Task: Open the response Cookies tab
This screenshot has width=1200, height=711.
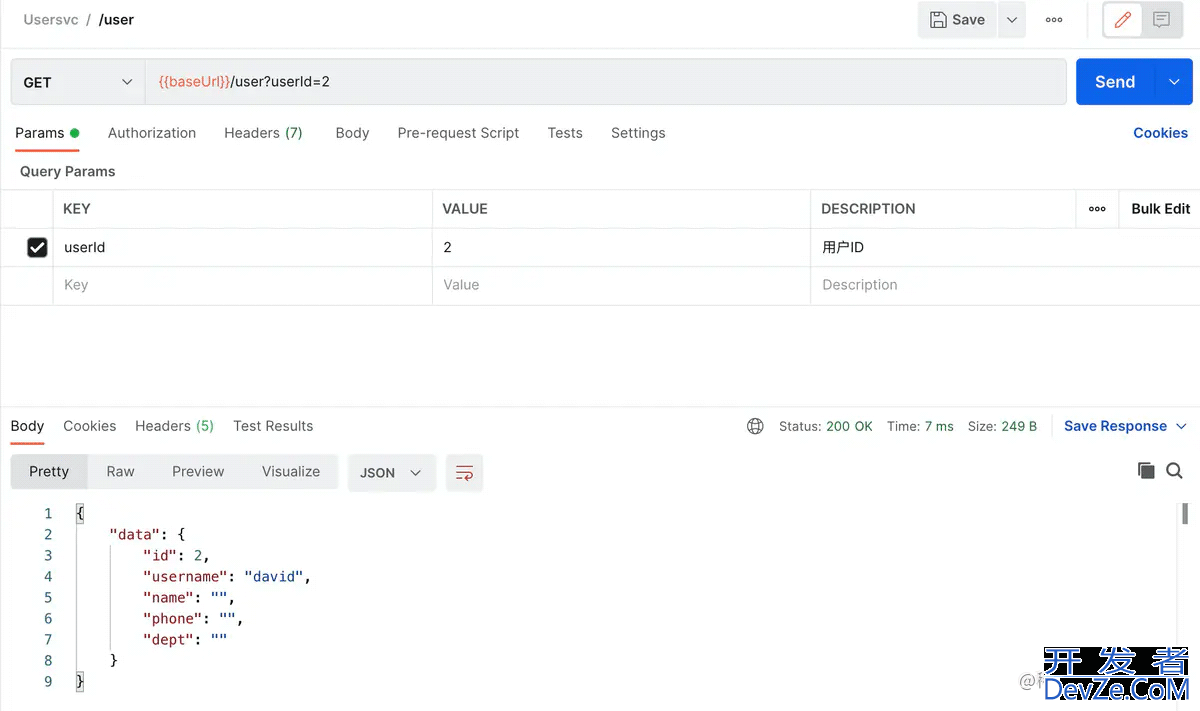Action: click(90, 426)
